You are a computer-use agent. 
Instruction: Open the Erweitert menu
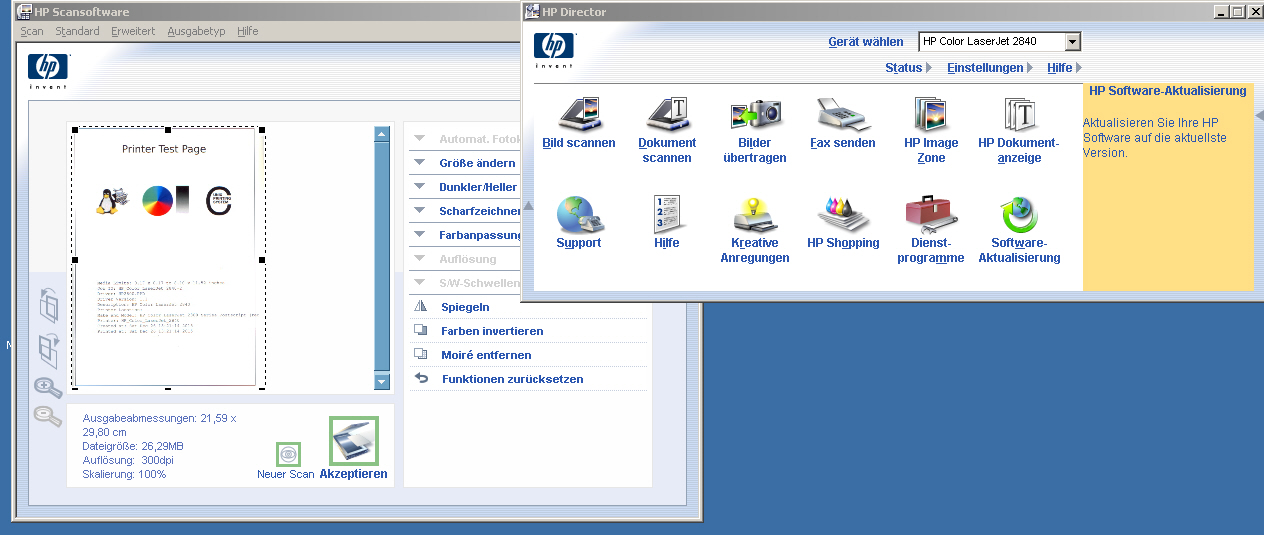click(133, 31)
